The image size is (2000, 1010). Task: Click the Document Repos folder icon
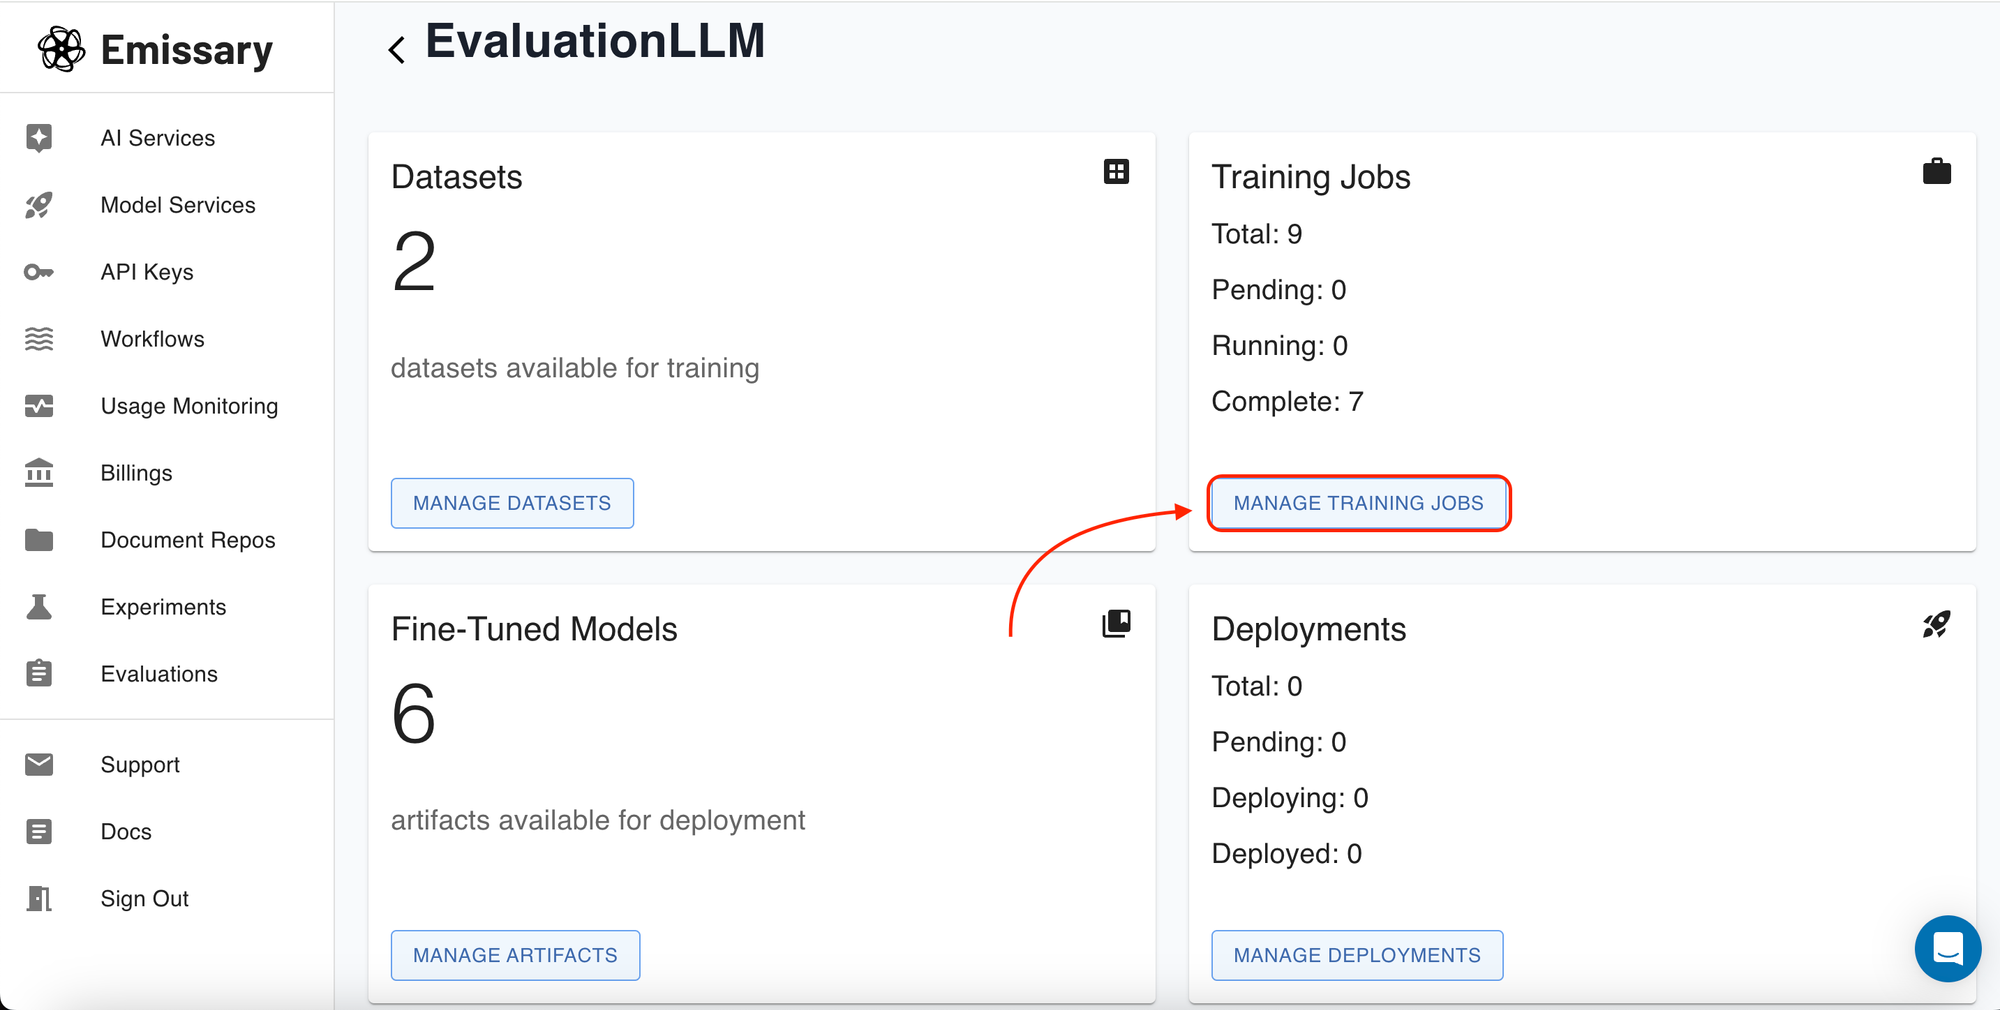[x=39, y=540]
